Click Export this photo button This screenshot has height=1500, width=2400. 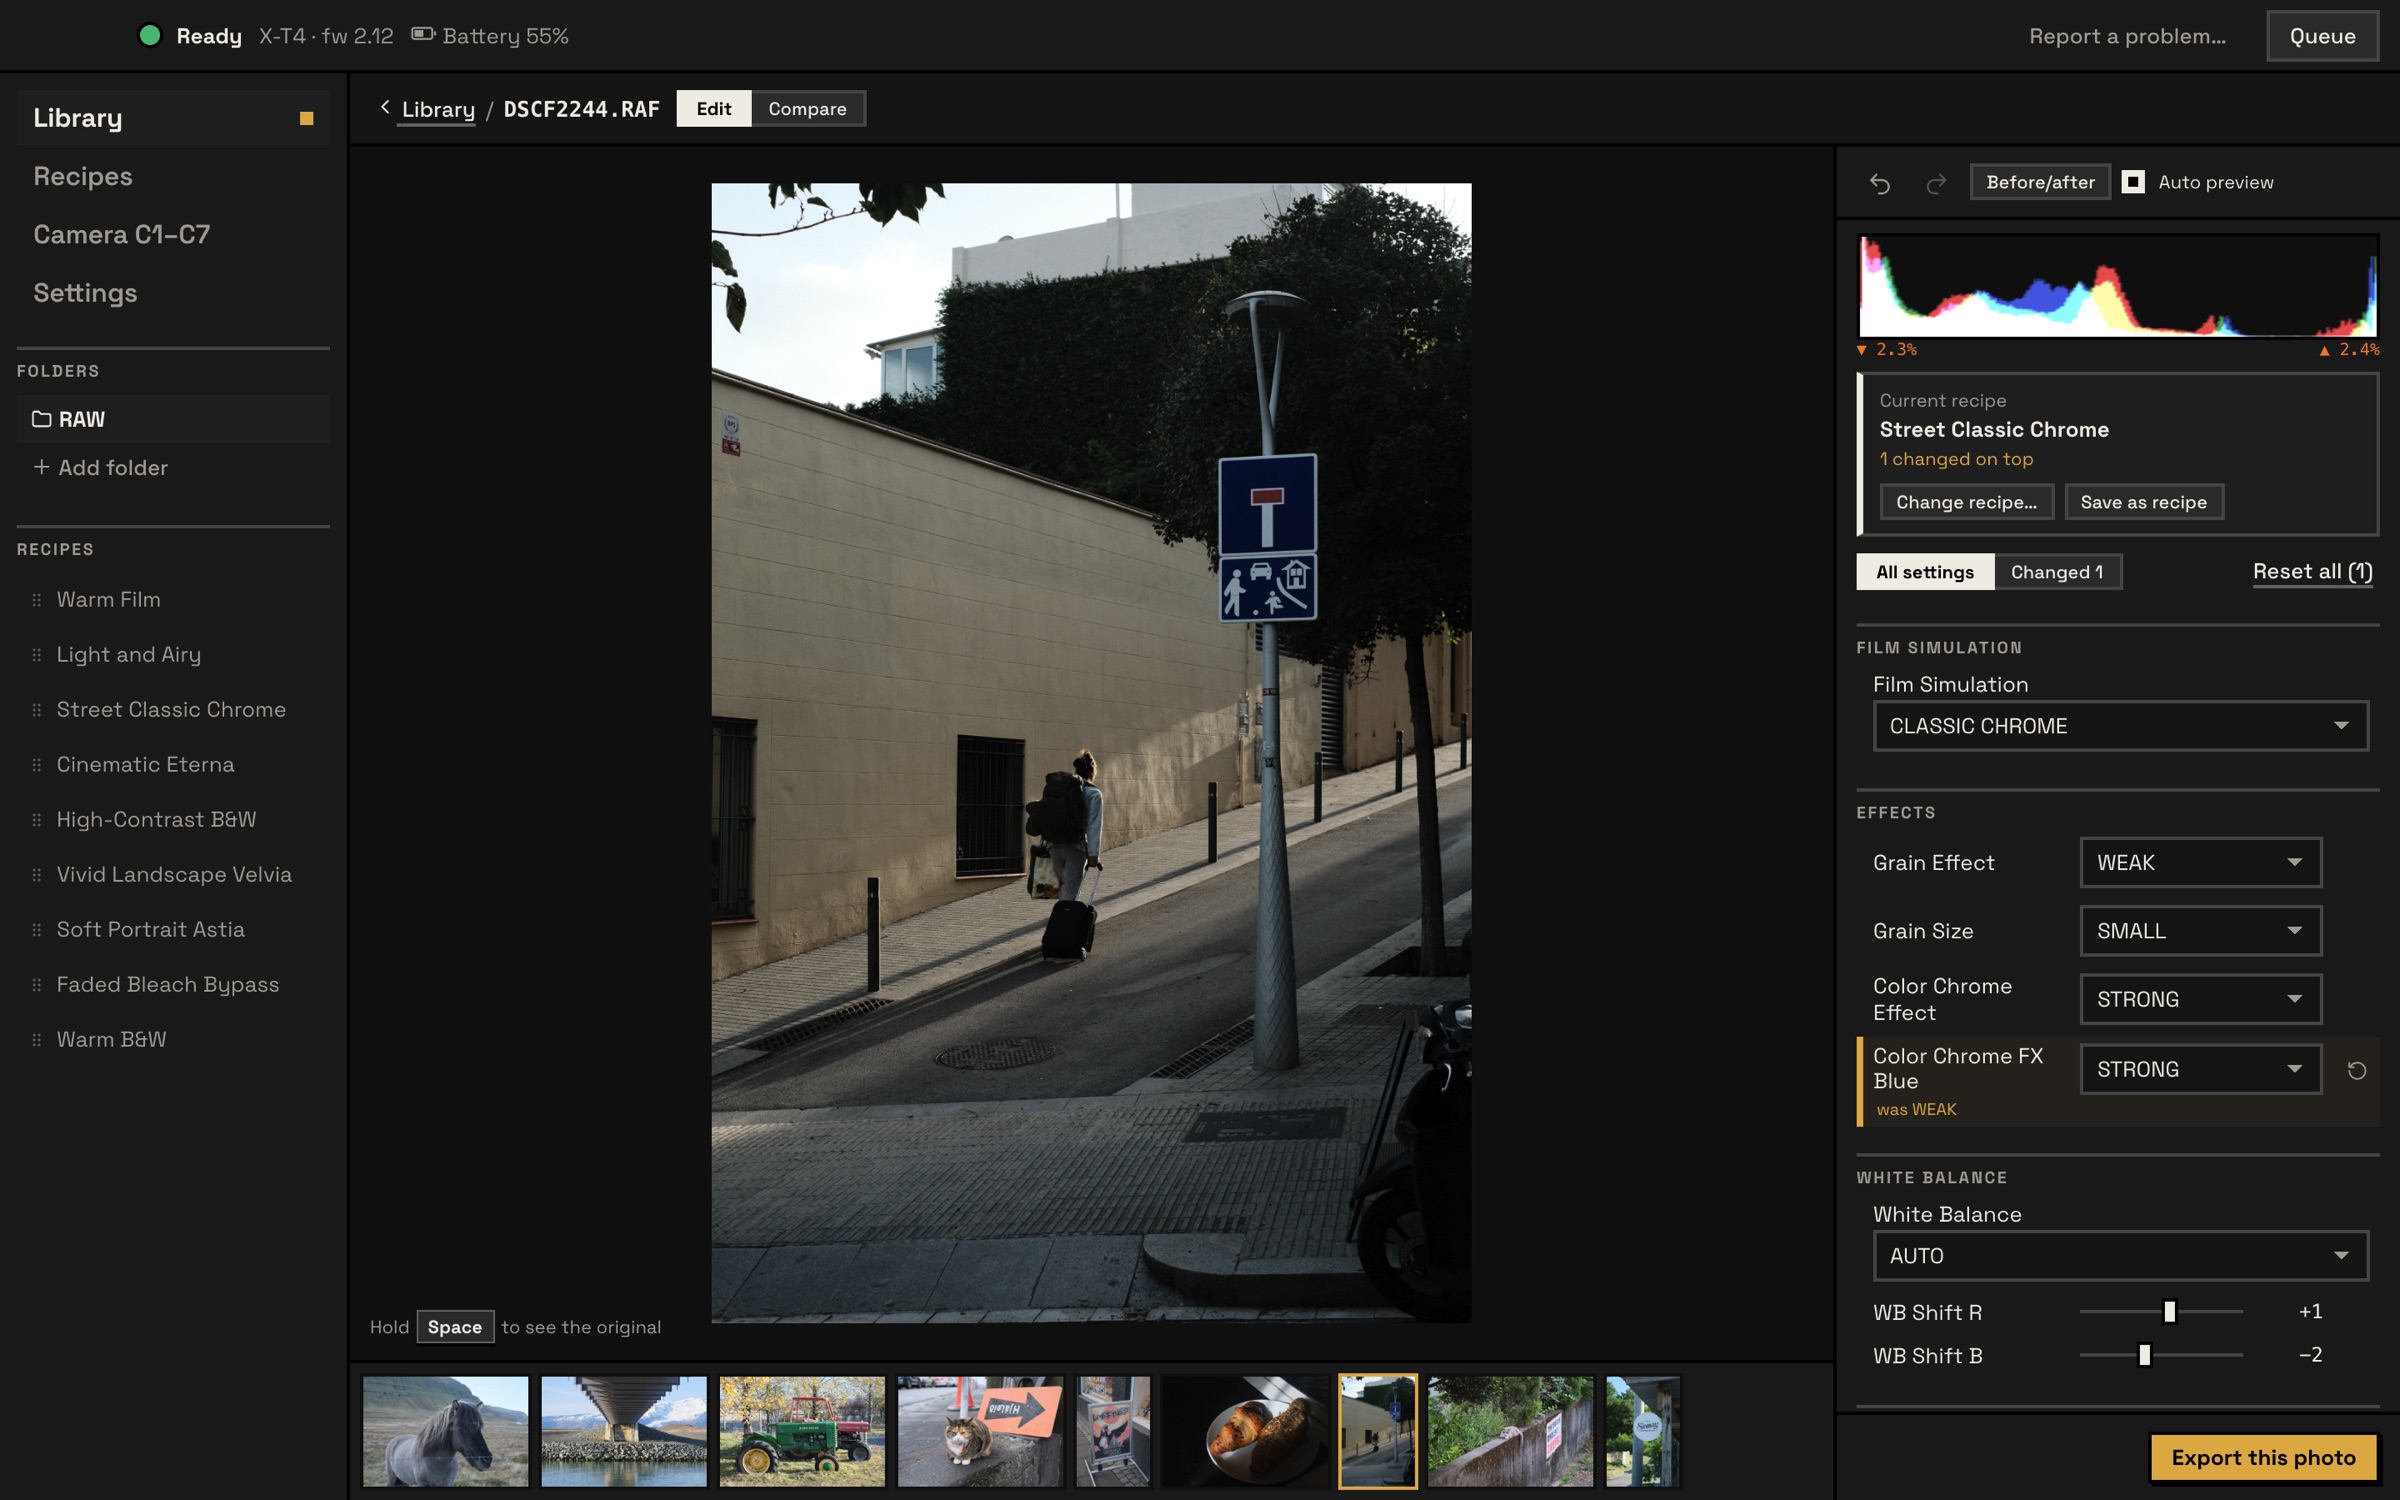(2264, 1458)
